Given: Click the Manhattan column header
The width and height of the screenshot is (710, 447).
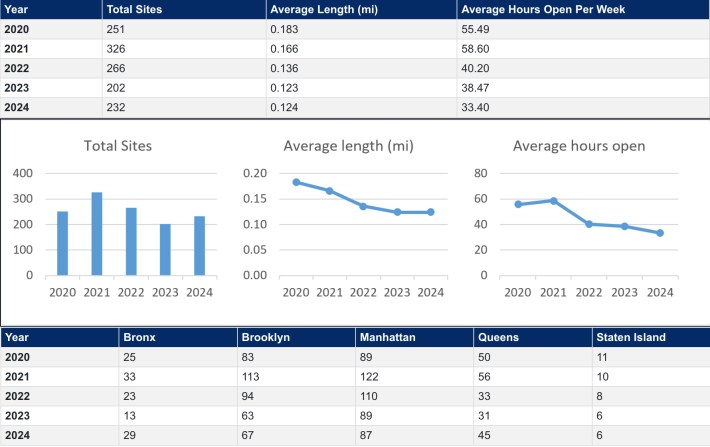Looking at the screenshot, I should point(387,337).
